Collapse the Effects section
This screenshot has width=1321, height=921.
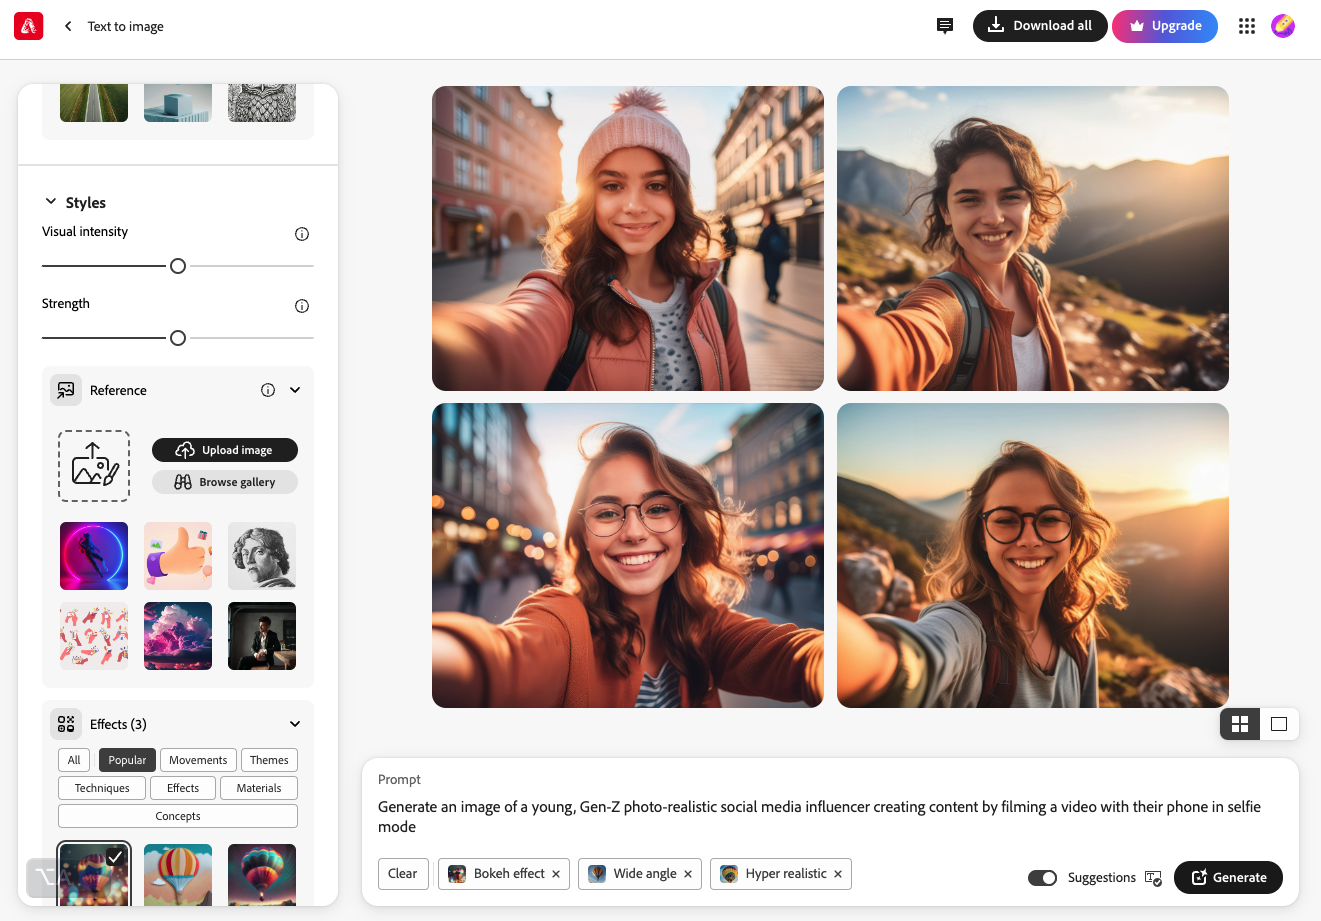[294, 723]
